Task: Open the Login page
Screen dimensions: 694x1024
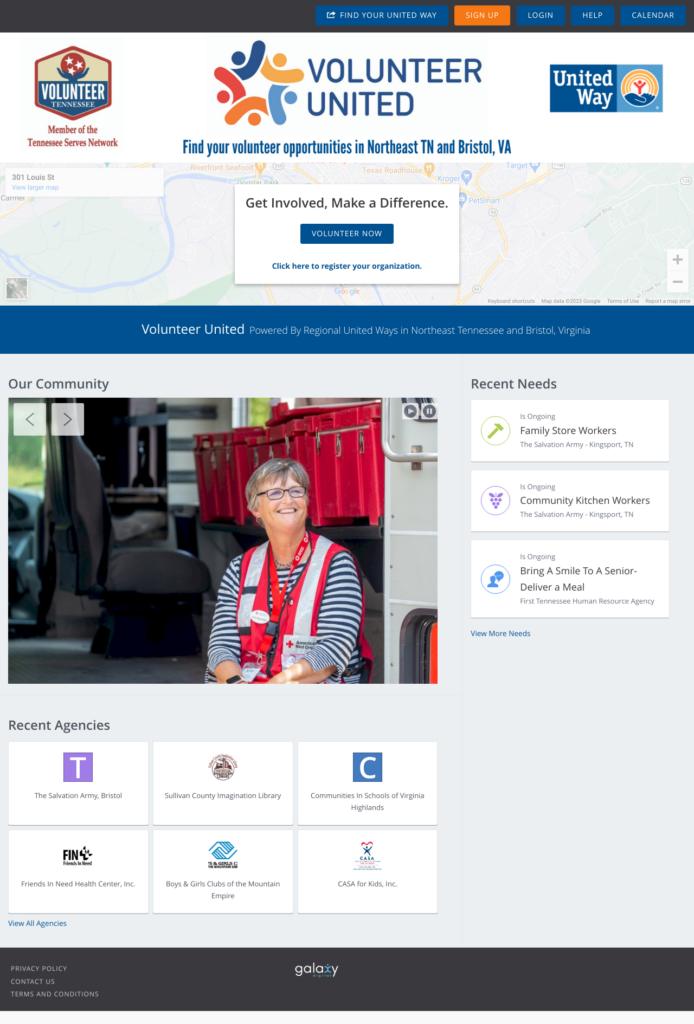Action: (x=541, y=15)
